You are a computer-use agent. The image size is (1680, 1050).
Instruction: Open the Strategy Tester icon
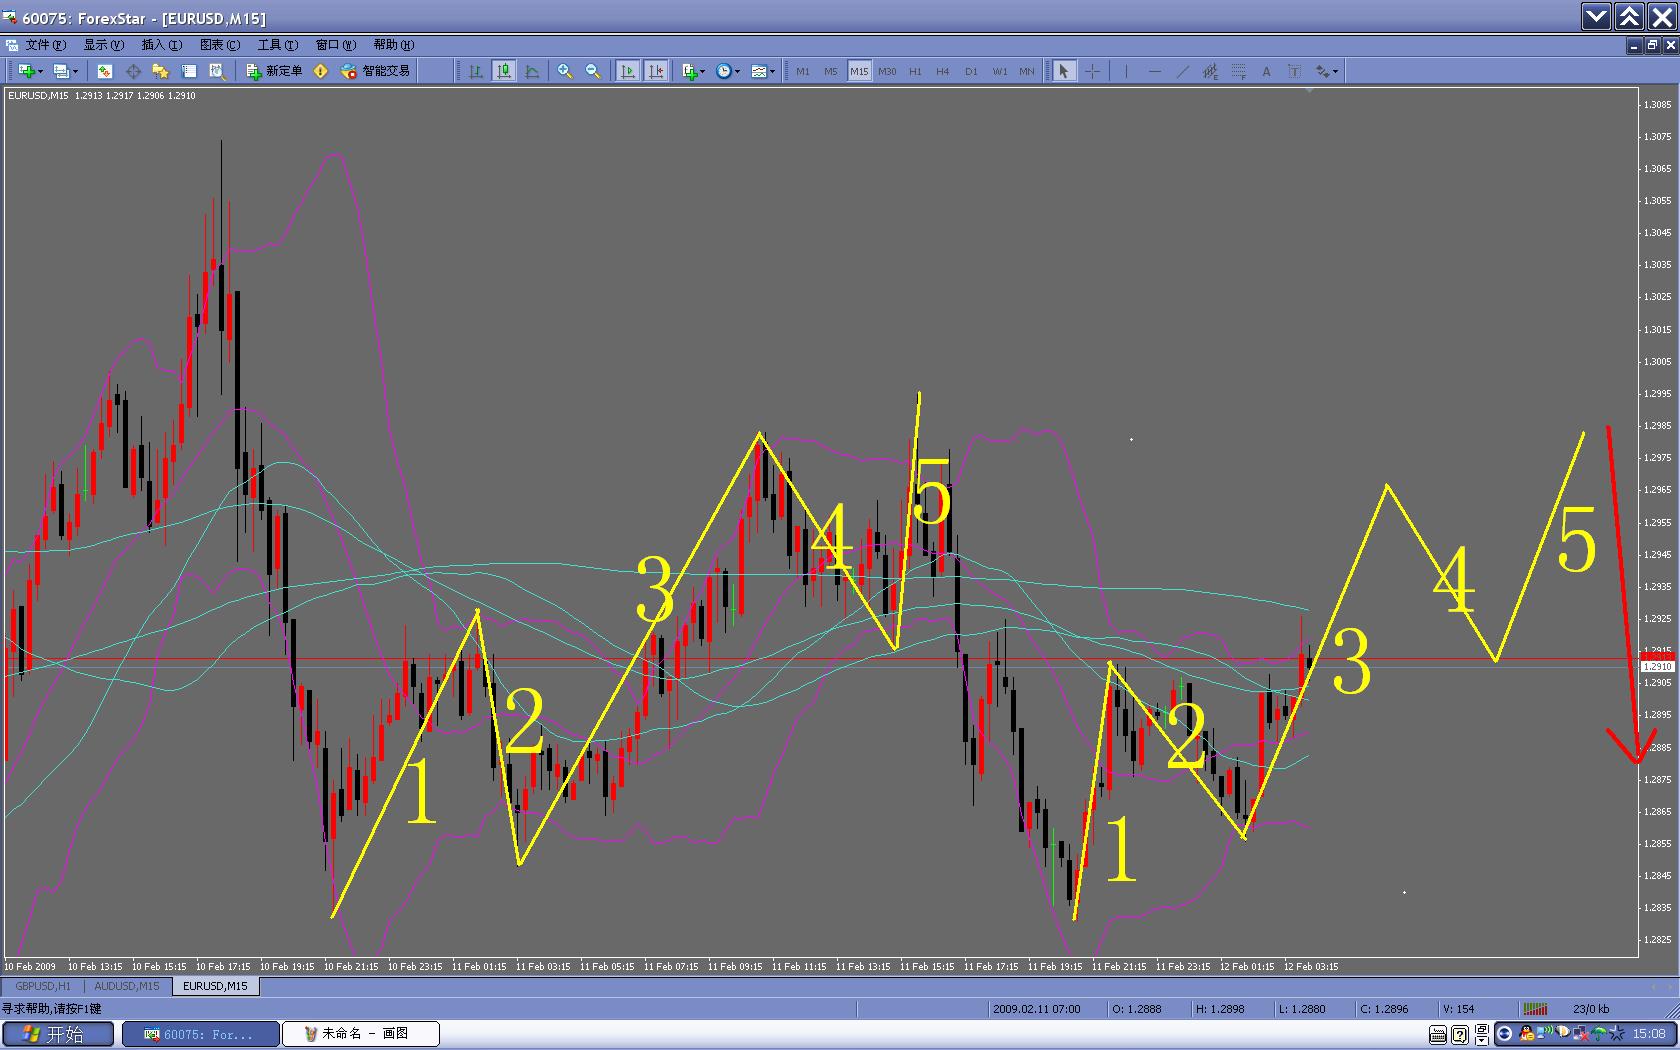[217, 71]
